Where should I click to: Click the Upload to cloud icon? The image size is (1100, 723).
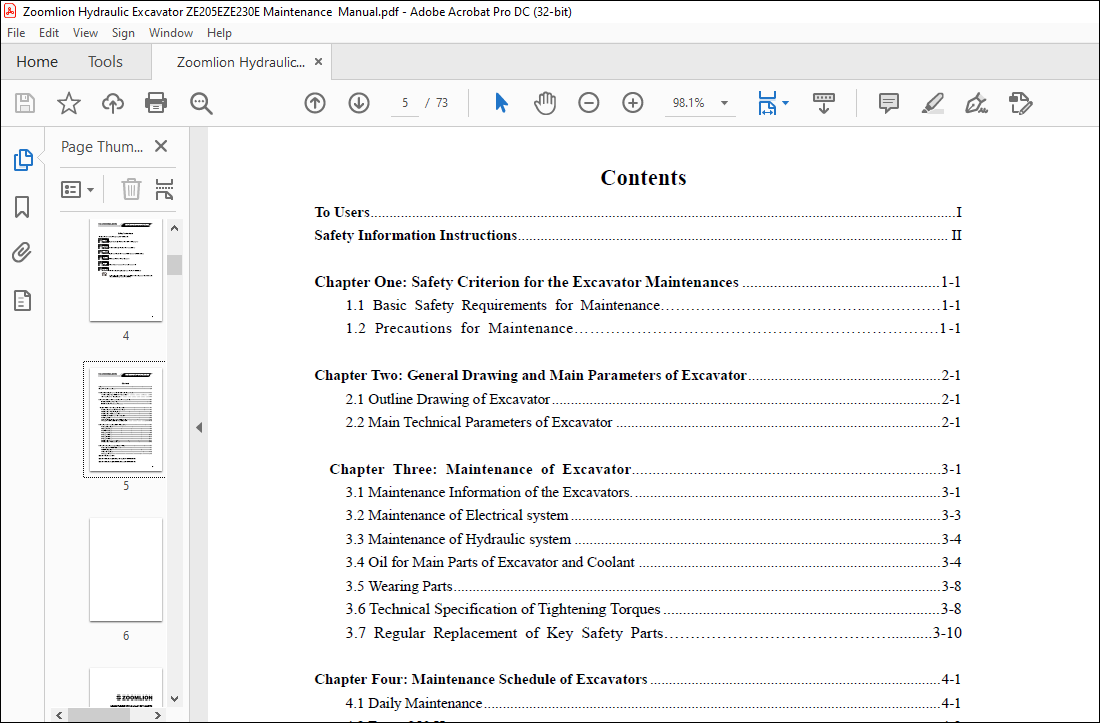pos(112,103)
